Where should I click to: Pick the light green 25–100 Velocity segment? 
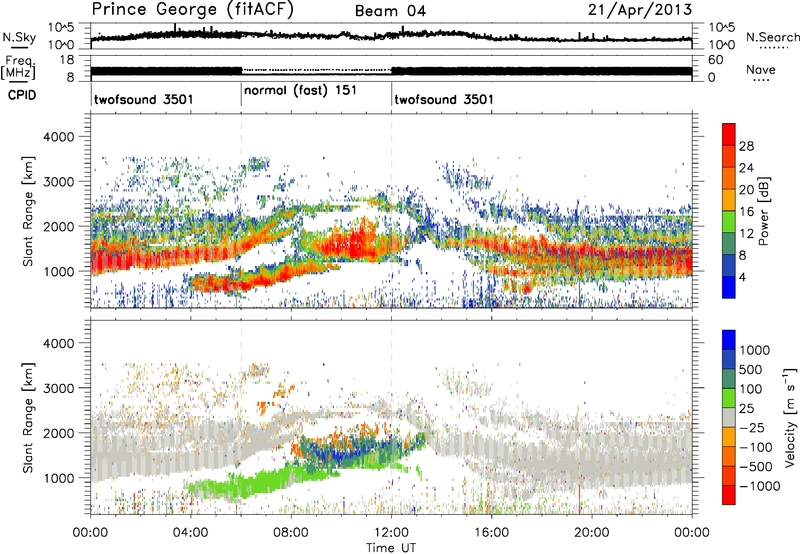point(729,397)
